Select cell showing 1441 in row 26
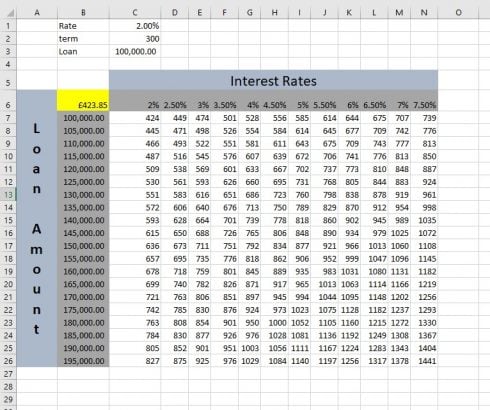This screenshot has height=410, width=490. coord(424,361)
